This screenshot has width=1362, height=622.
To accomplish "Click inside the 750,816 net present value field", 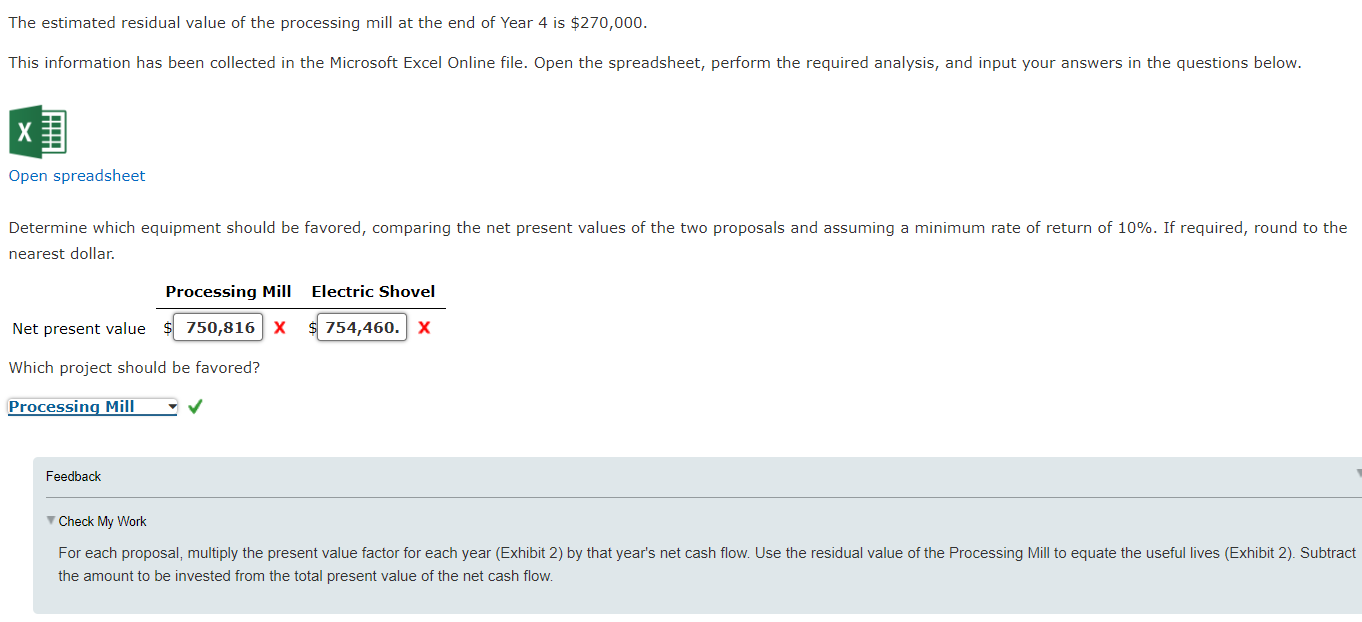I will 217,326.
